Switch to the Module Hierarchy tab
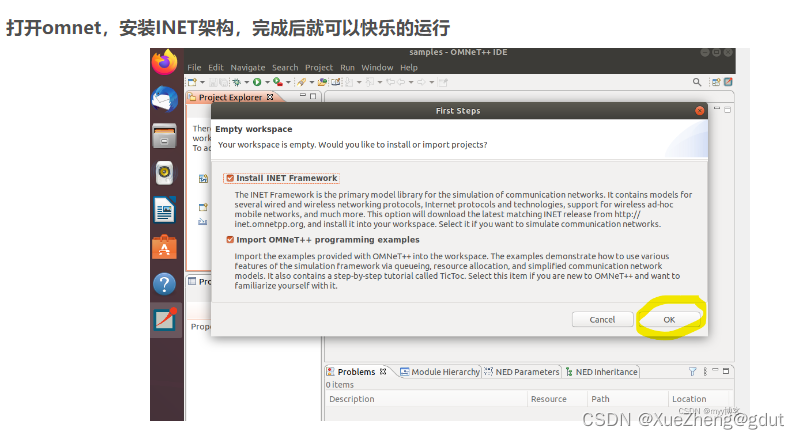 [x=440, y=372]
